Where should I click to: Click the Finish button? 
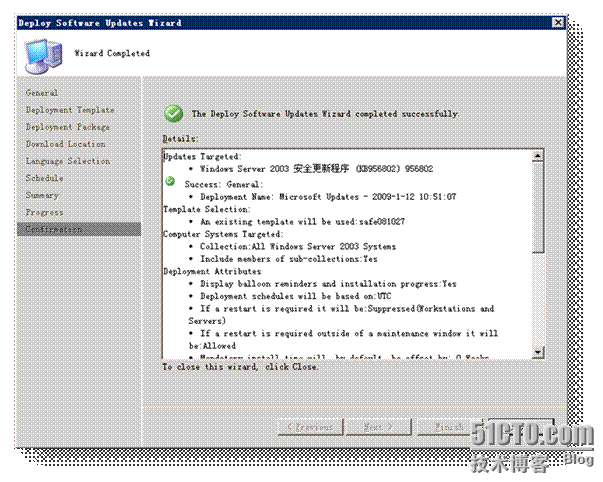point(448,427)
